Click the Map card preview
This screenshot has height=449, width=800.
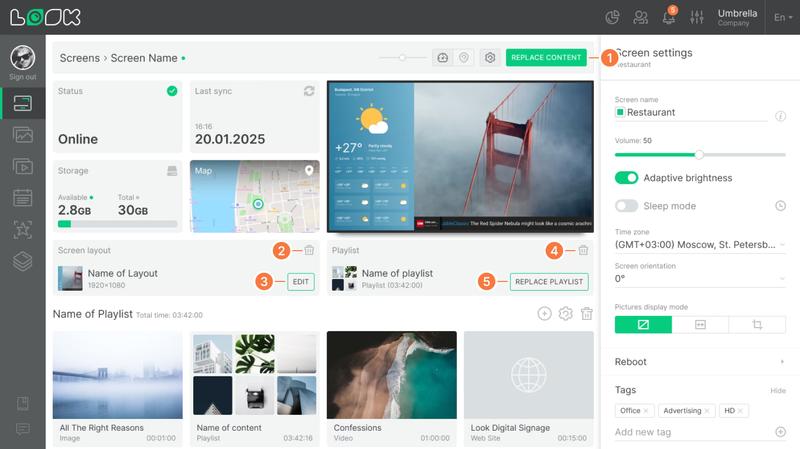(255, 196)
